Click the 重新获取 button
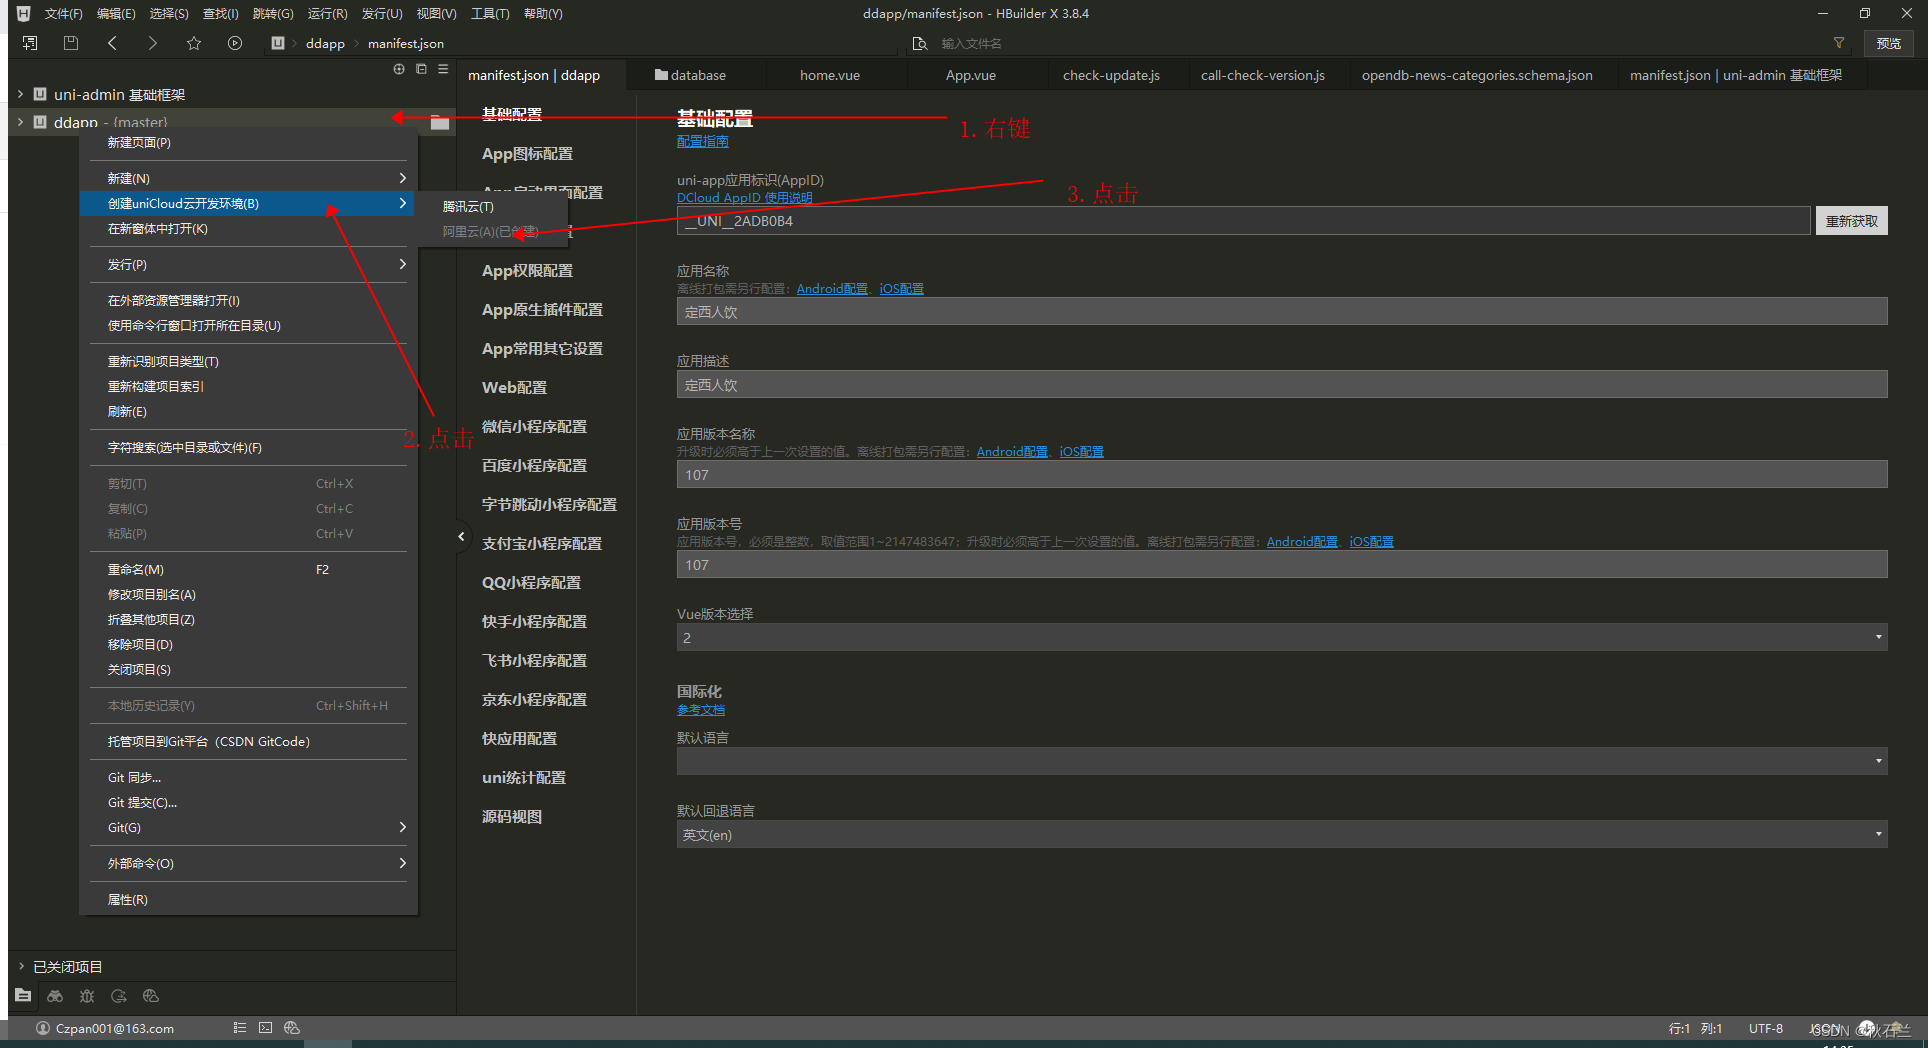 click(x=1852, y=221)
